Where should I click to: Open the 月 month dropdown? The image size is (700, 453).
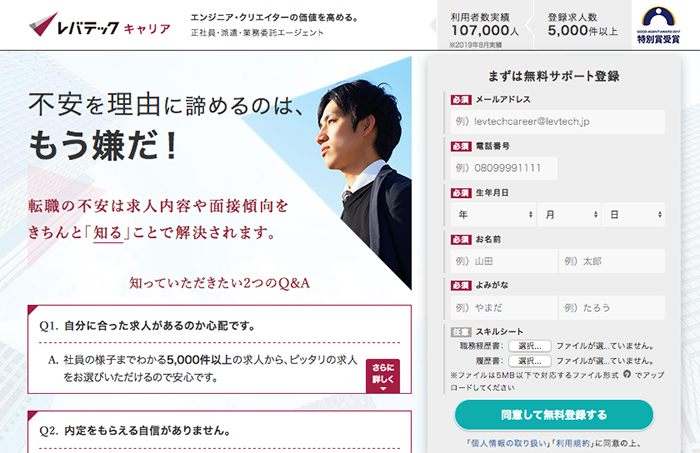click(569, 215)
